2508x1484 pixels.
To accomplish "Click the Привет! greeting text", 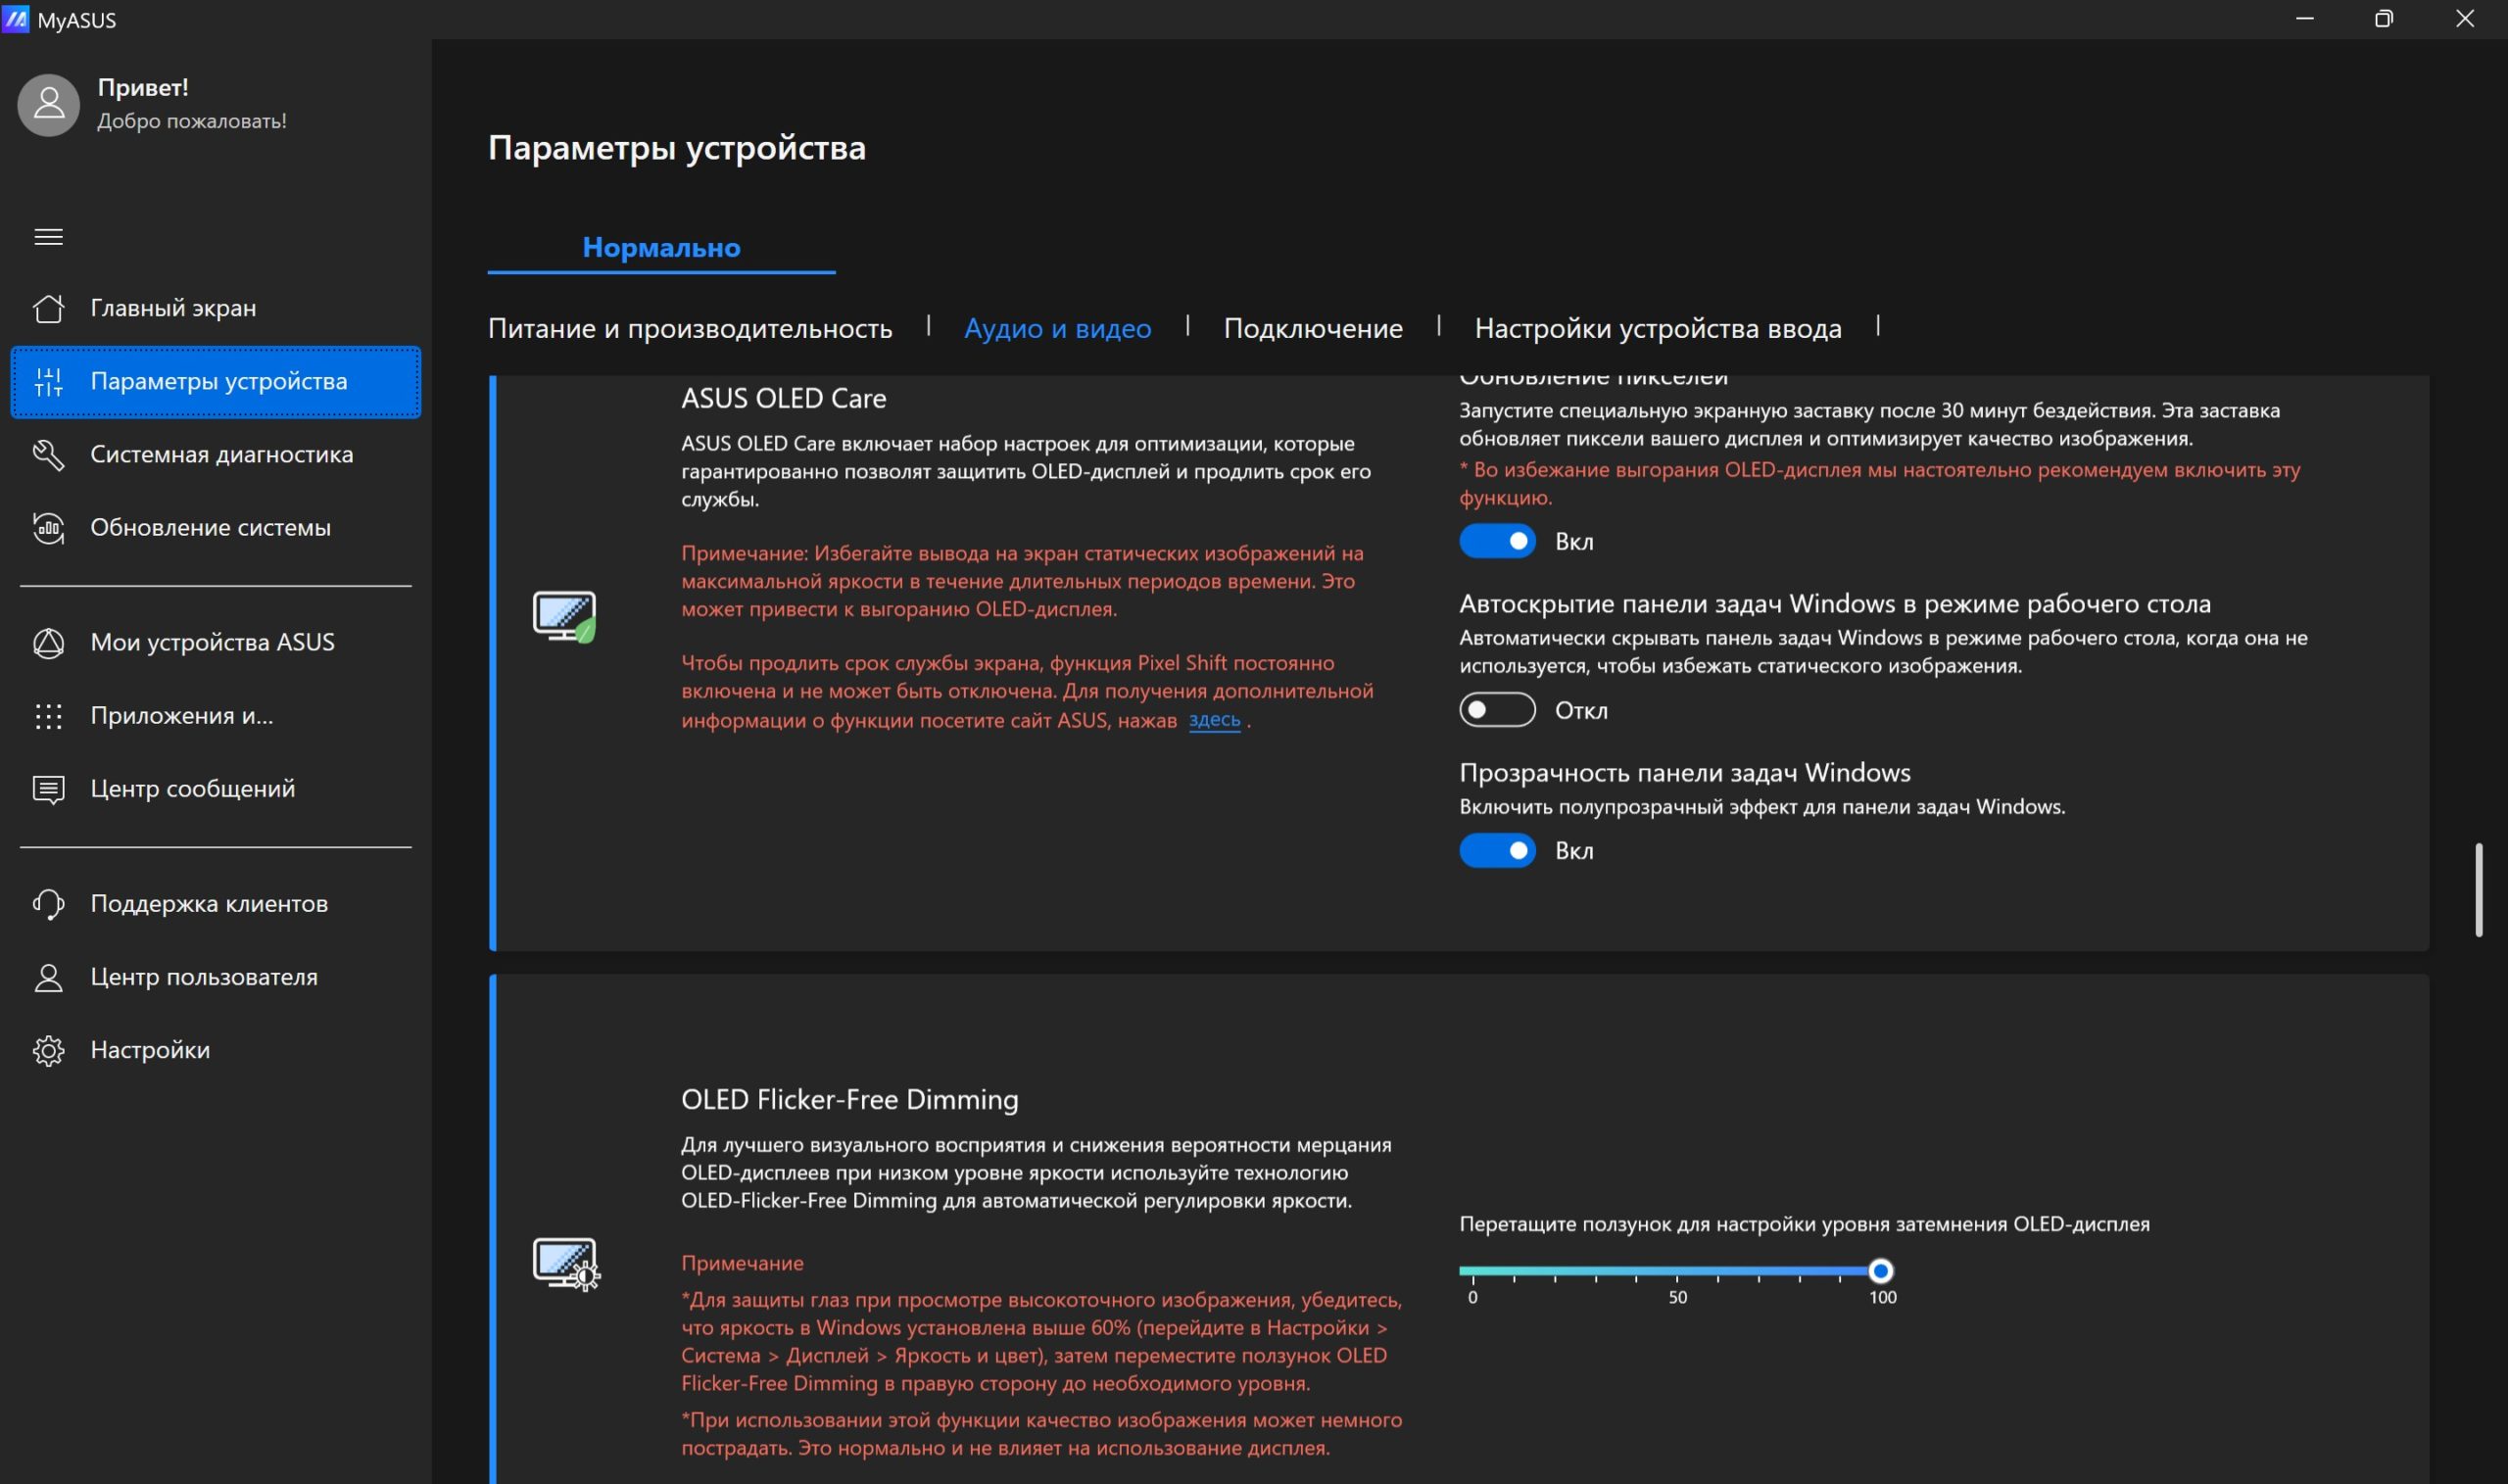I will [143, 88].
